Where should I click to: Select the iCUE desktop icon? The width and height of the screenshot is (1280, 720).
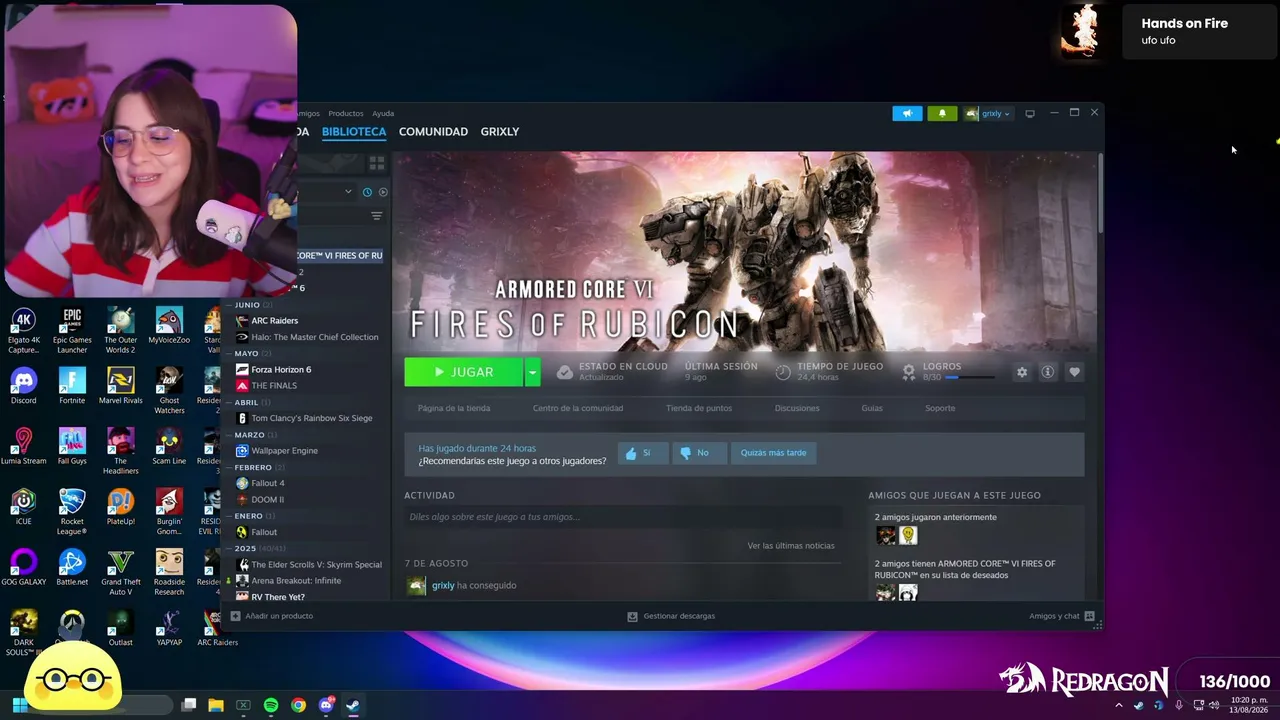[x=23, y=507]
